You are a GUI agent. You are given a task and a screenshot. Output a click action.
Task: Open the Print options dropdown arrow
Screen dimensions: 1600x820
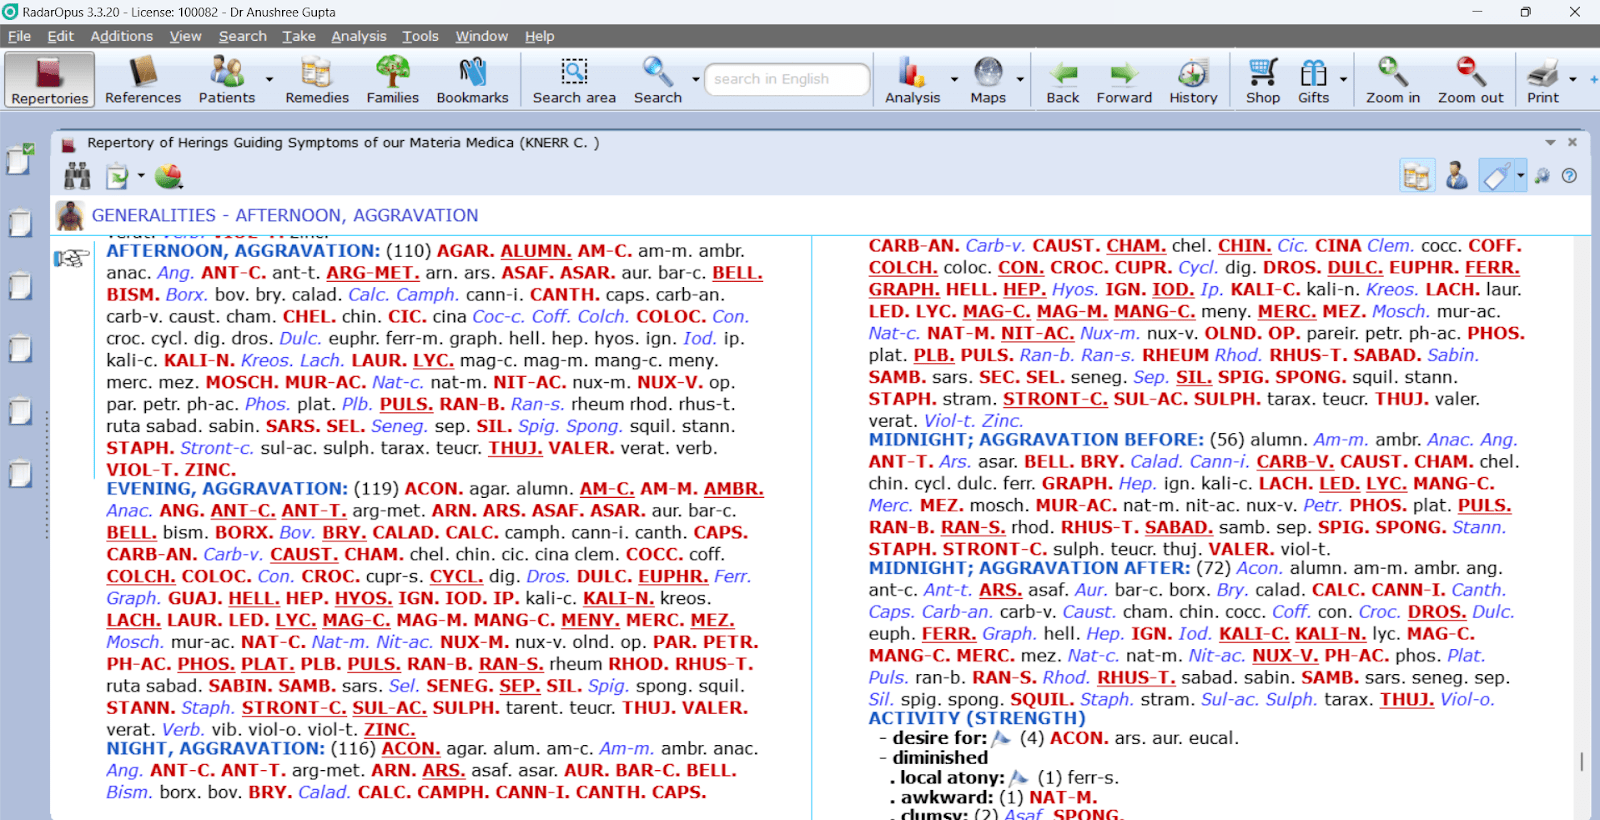click(x=1573, y=79)
